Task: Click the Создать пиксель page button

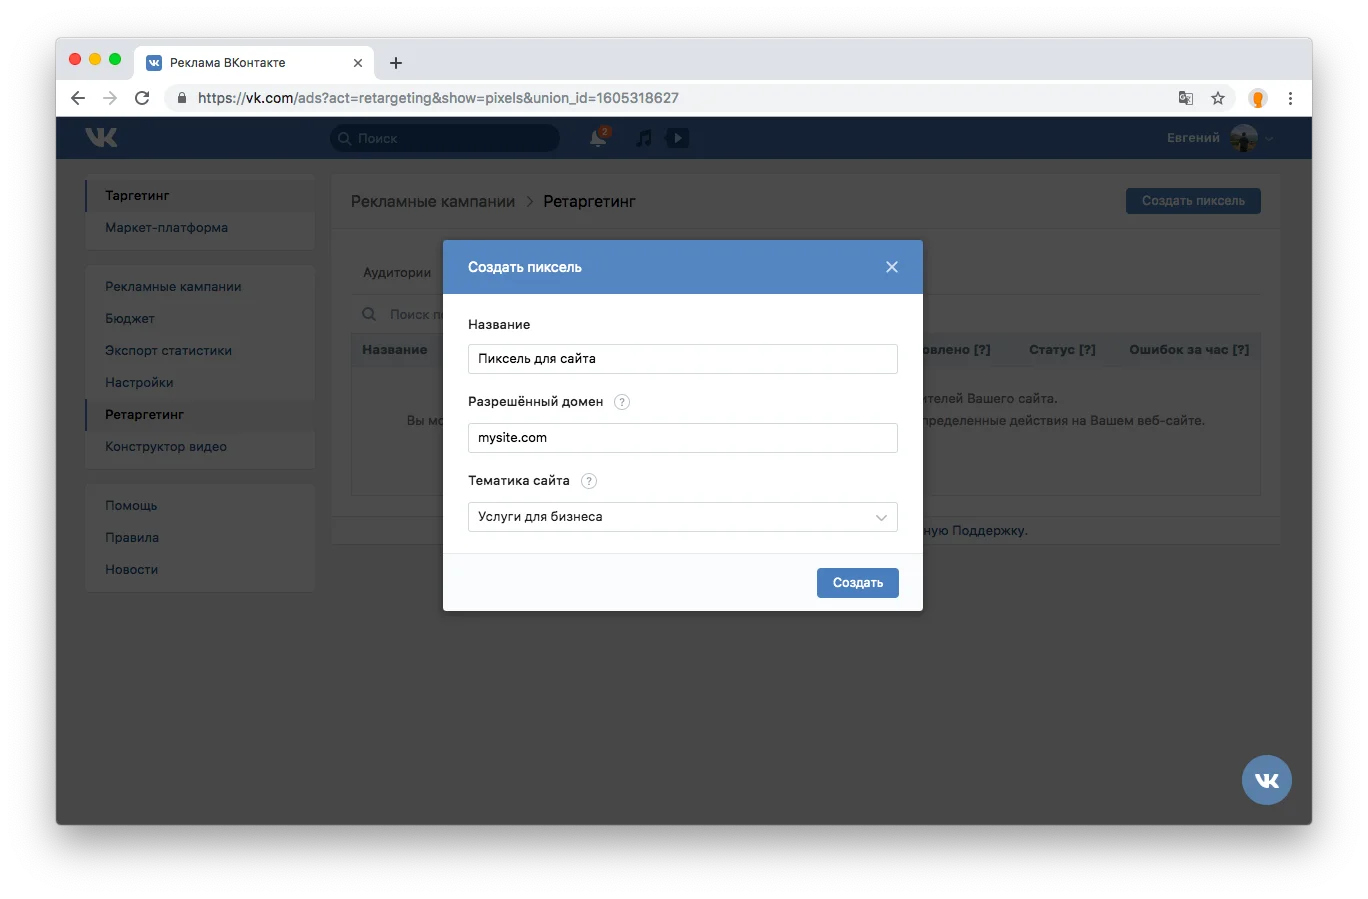Action: coord(1193,201)
